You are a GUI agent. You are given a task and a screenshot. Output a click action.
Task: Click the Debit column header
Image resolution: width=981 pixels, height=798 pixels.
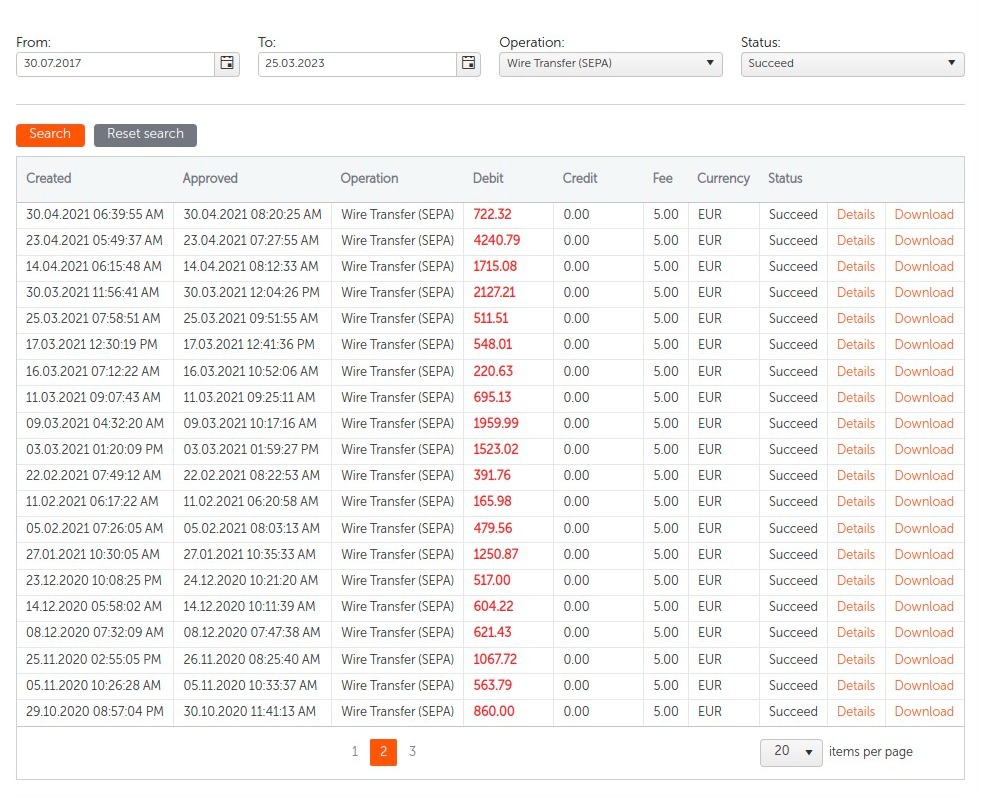(488, 178)
